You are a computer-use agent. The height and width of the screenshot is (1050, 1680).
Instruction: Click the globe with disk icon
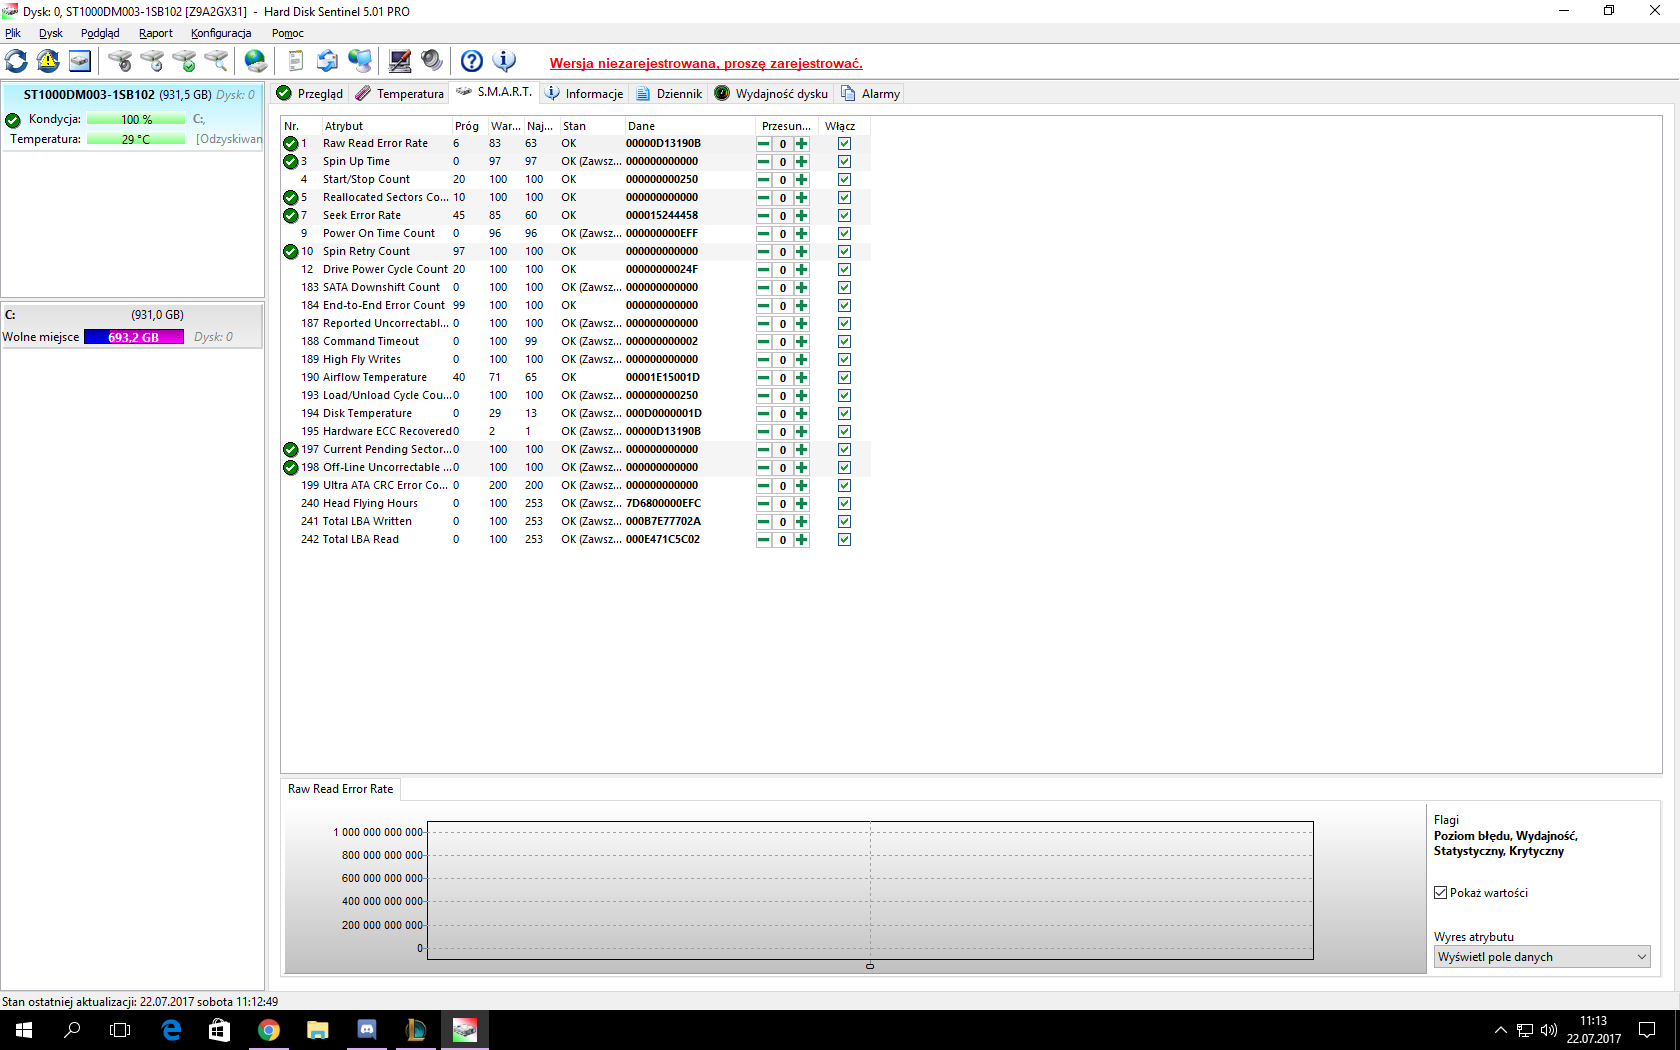coord(256,61)
